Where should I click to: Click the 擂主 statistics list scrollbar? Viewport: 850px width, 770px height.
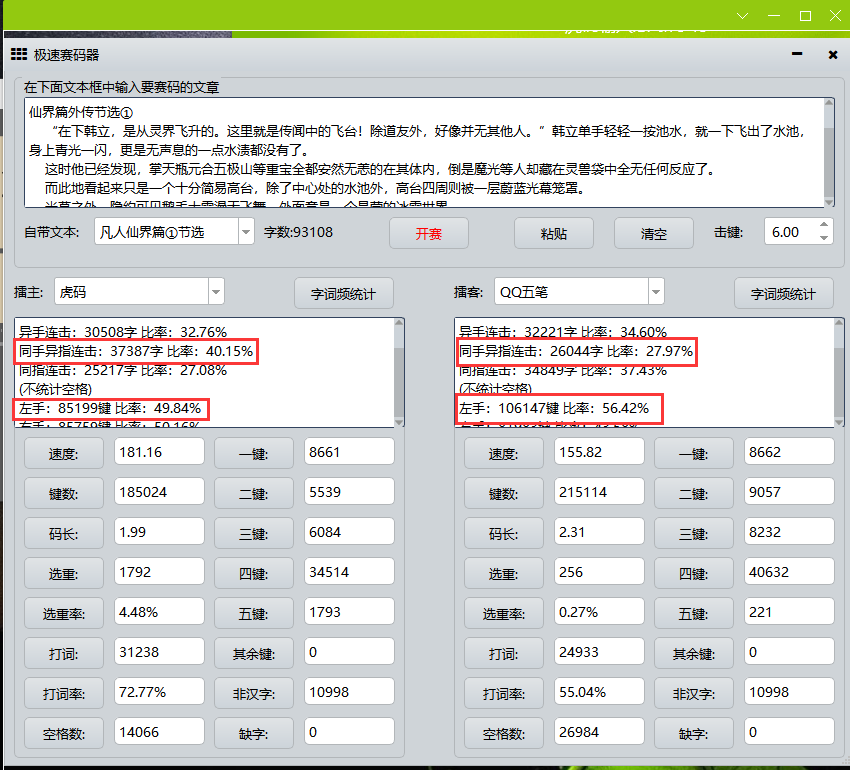coord(399,372)
